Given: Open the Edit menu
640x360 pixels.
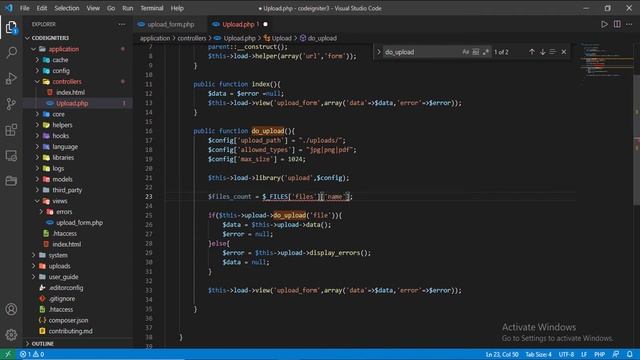Looking at the screenshot, I should (42, 8).
